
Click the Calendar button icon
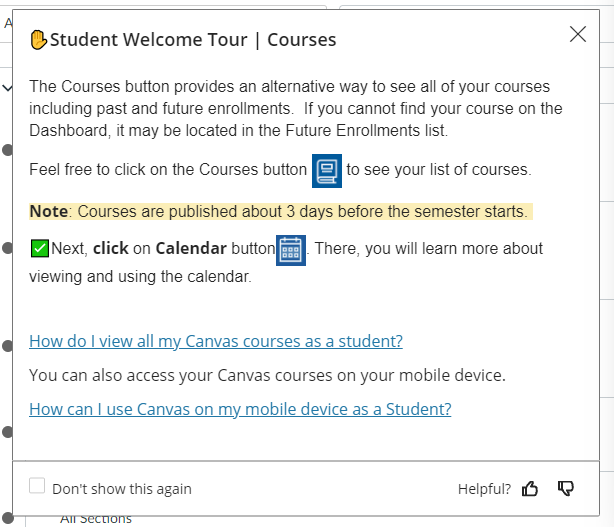[x=290, y=249]
